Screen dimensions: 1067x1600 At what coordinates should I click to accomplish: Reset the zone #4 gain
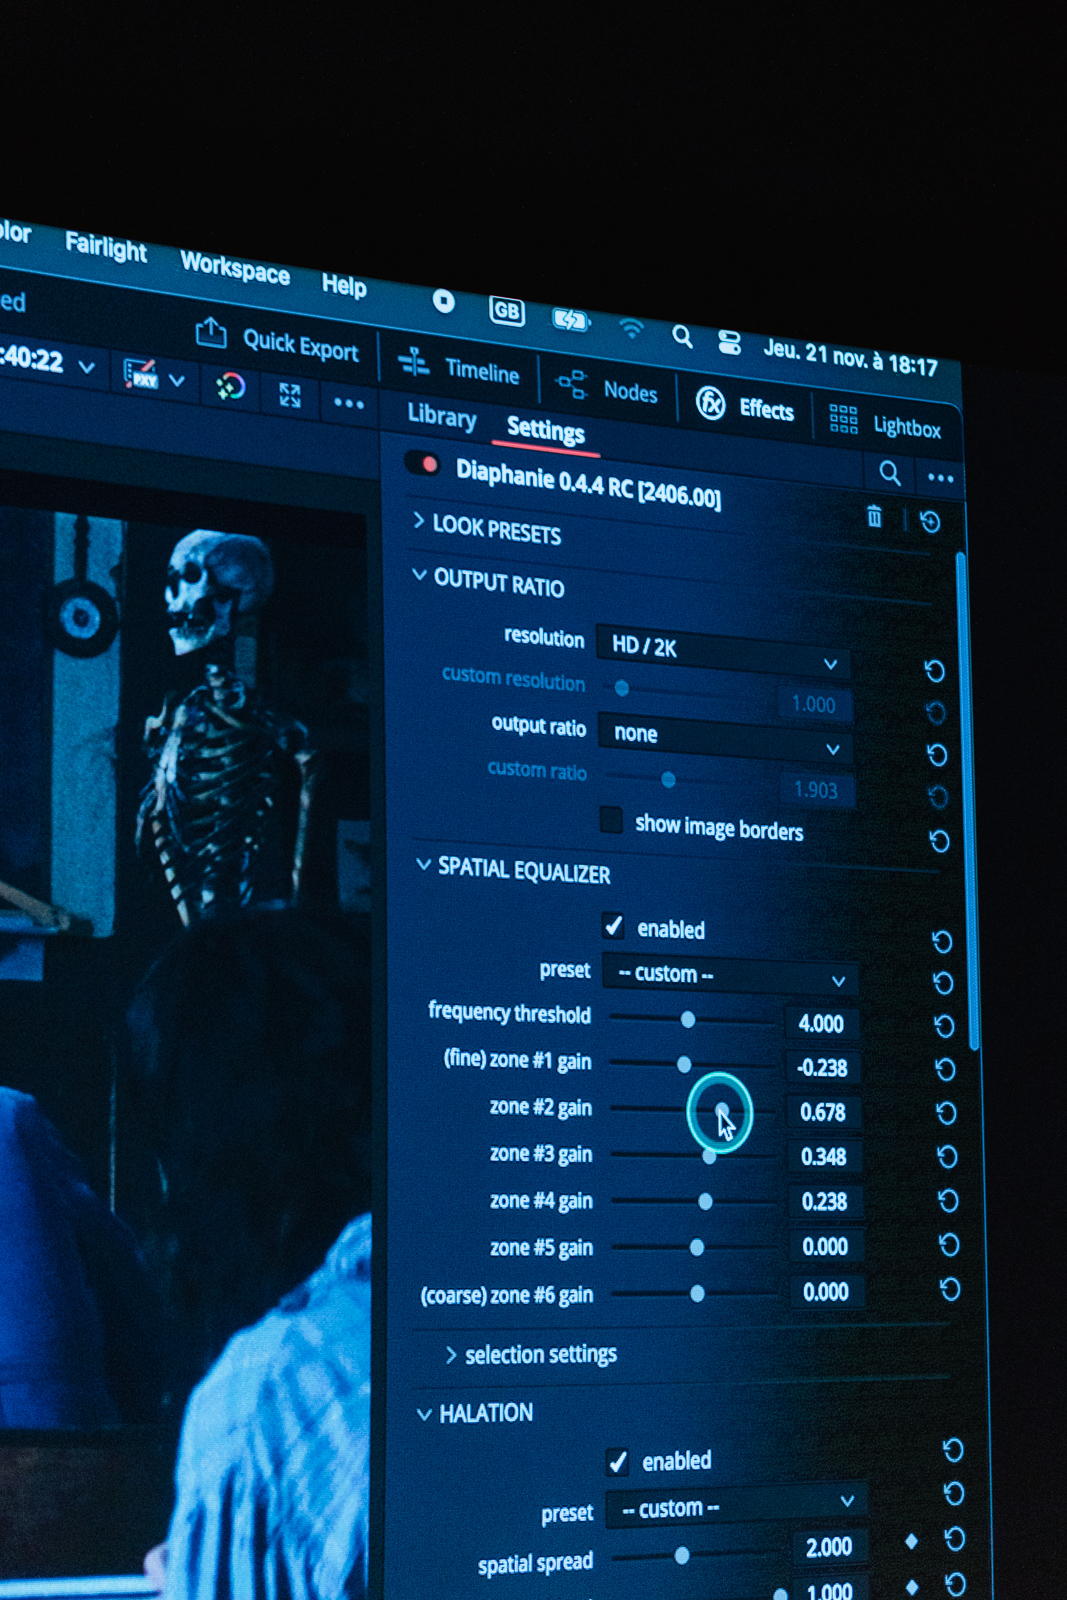(x=948, y=1200)
